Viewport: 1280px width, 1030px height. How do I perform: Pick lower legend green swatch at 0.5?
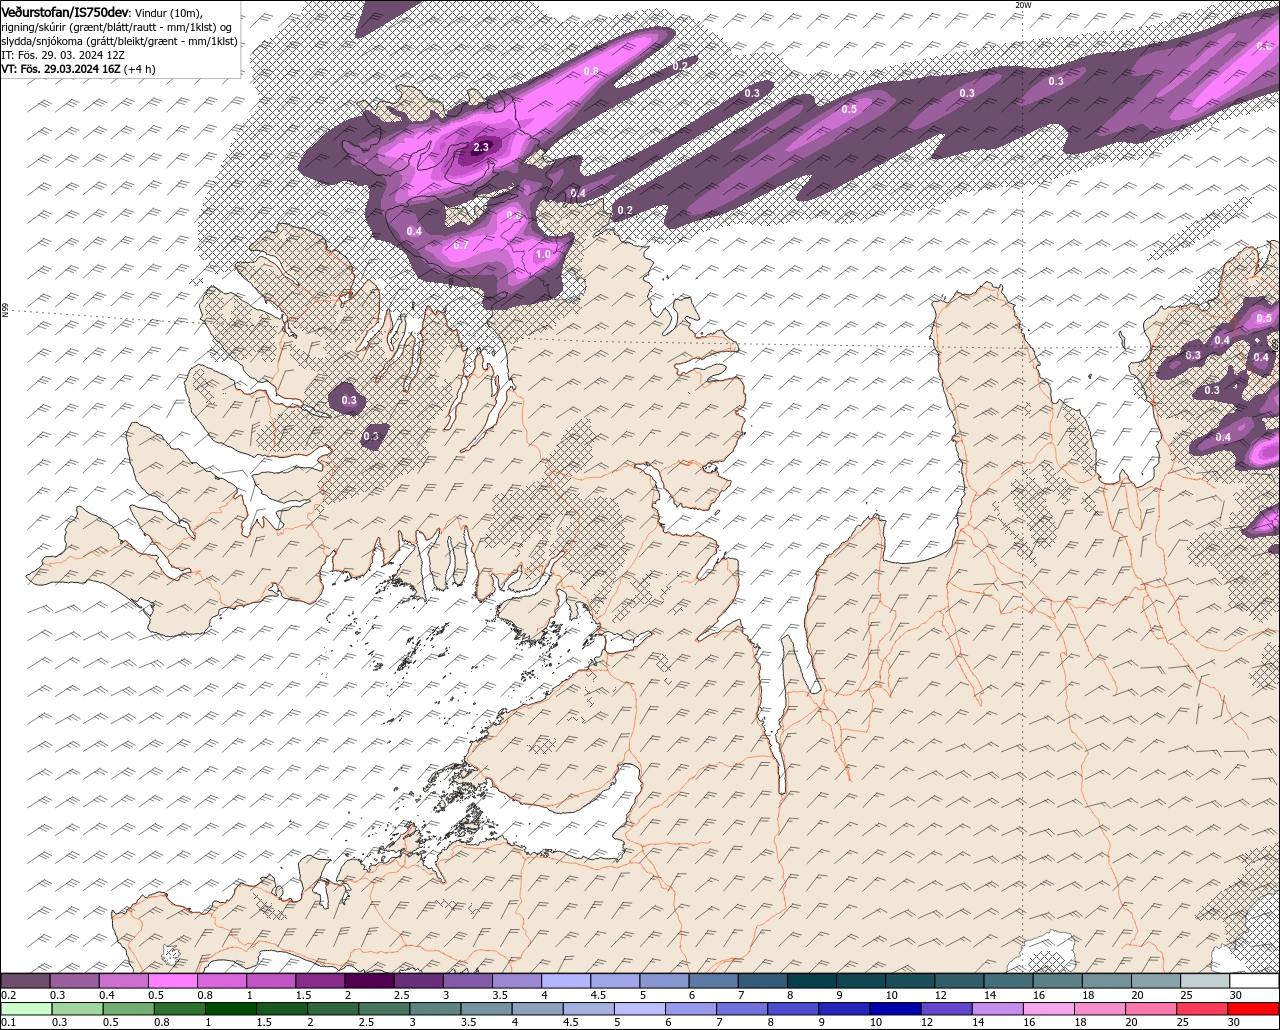click(129, 1009)
